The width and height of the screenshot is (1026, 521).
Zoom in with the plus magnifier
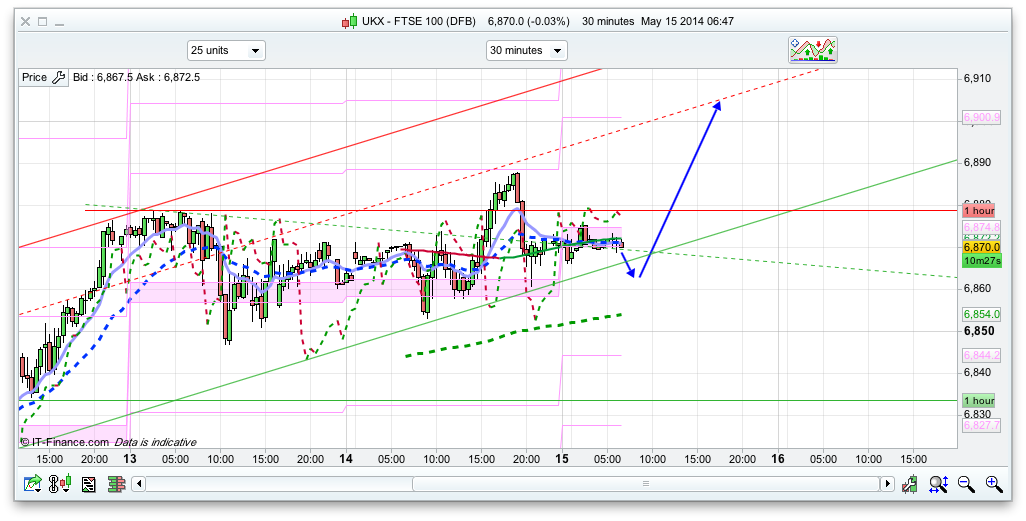[993, 484]
